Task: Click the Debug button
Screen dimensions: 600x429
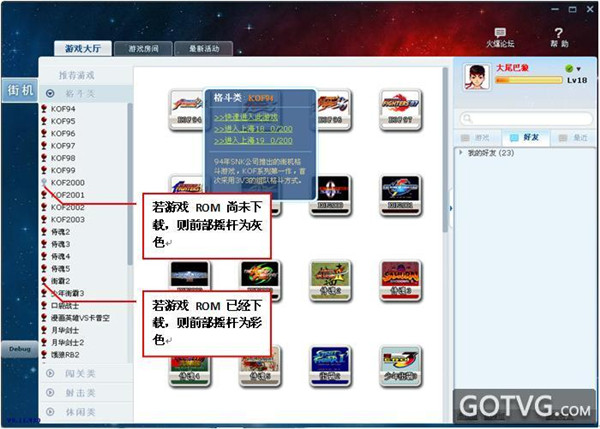Action: click(x=20, y=349)
